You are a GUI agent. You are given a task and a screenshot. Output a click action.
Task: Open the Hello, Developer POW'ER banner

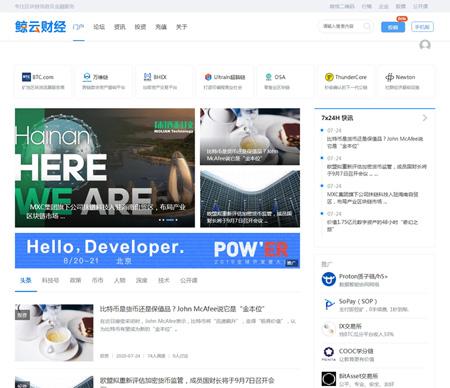coord(157,251)
